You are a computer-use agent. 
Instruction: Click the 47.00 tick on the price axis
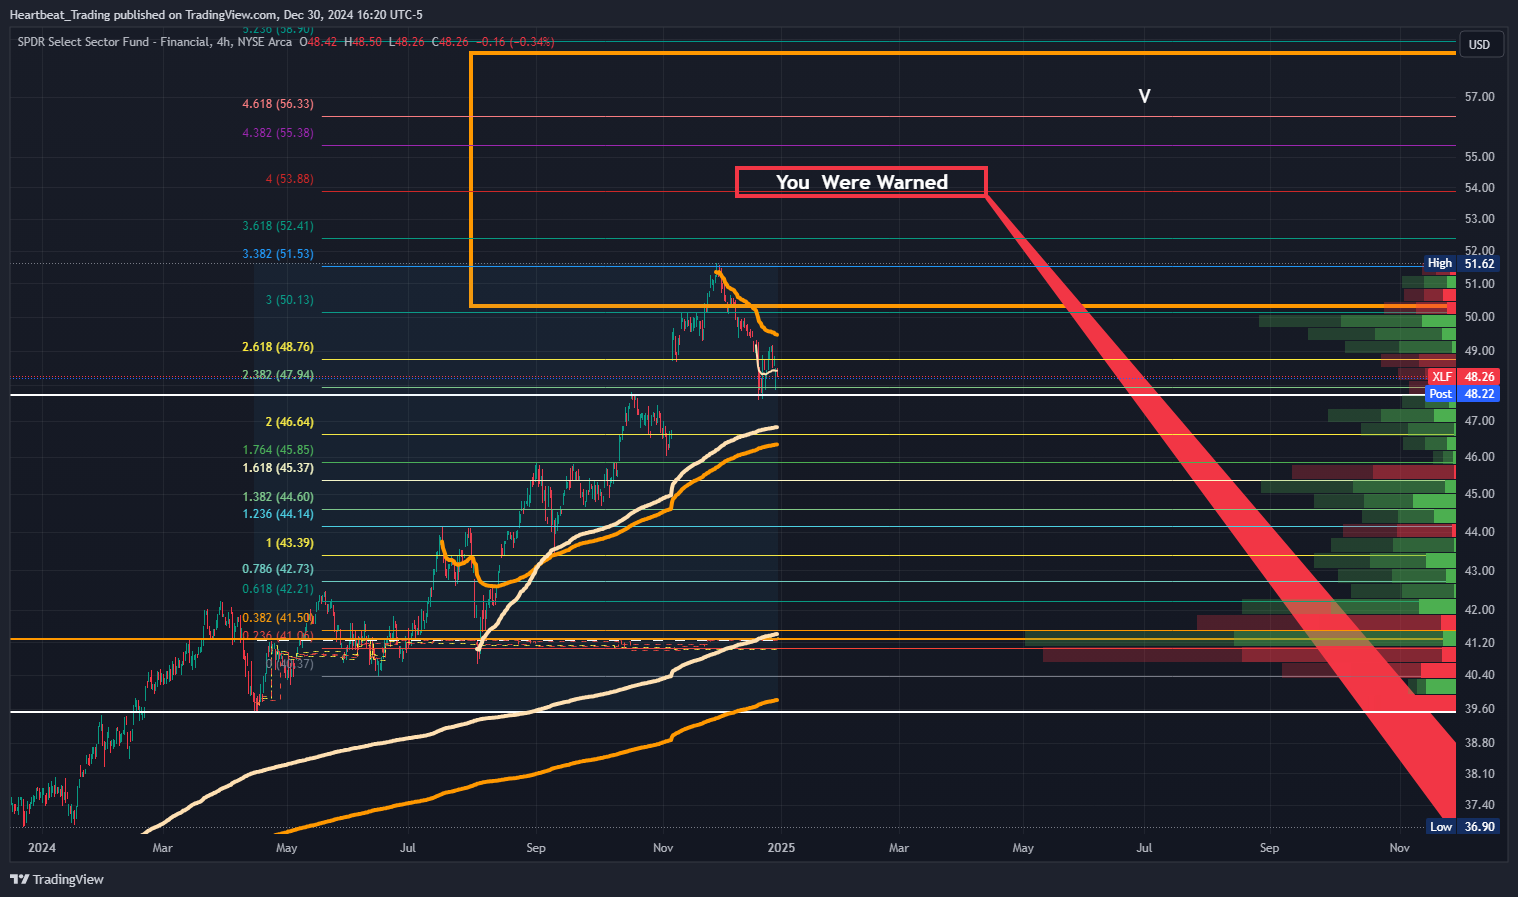pos(1480,421)
